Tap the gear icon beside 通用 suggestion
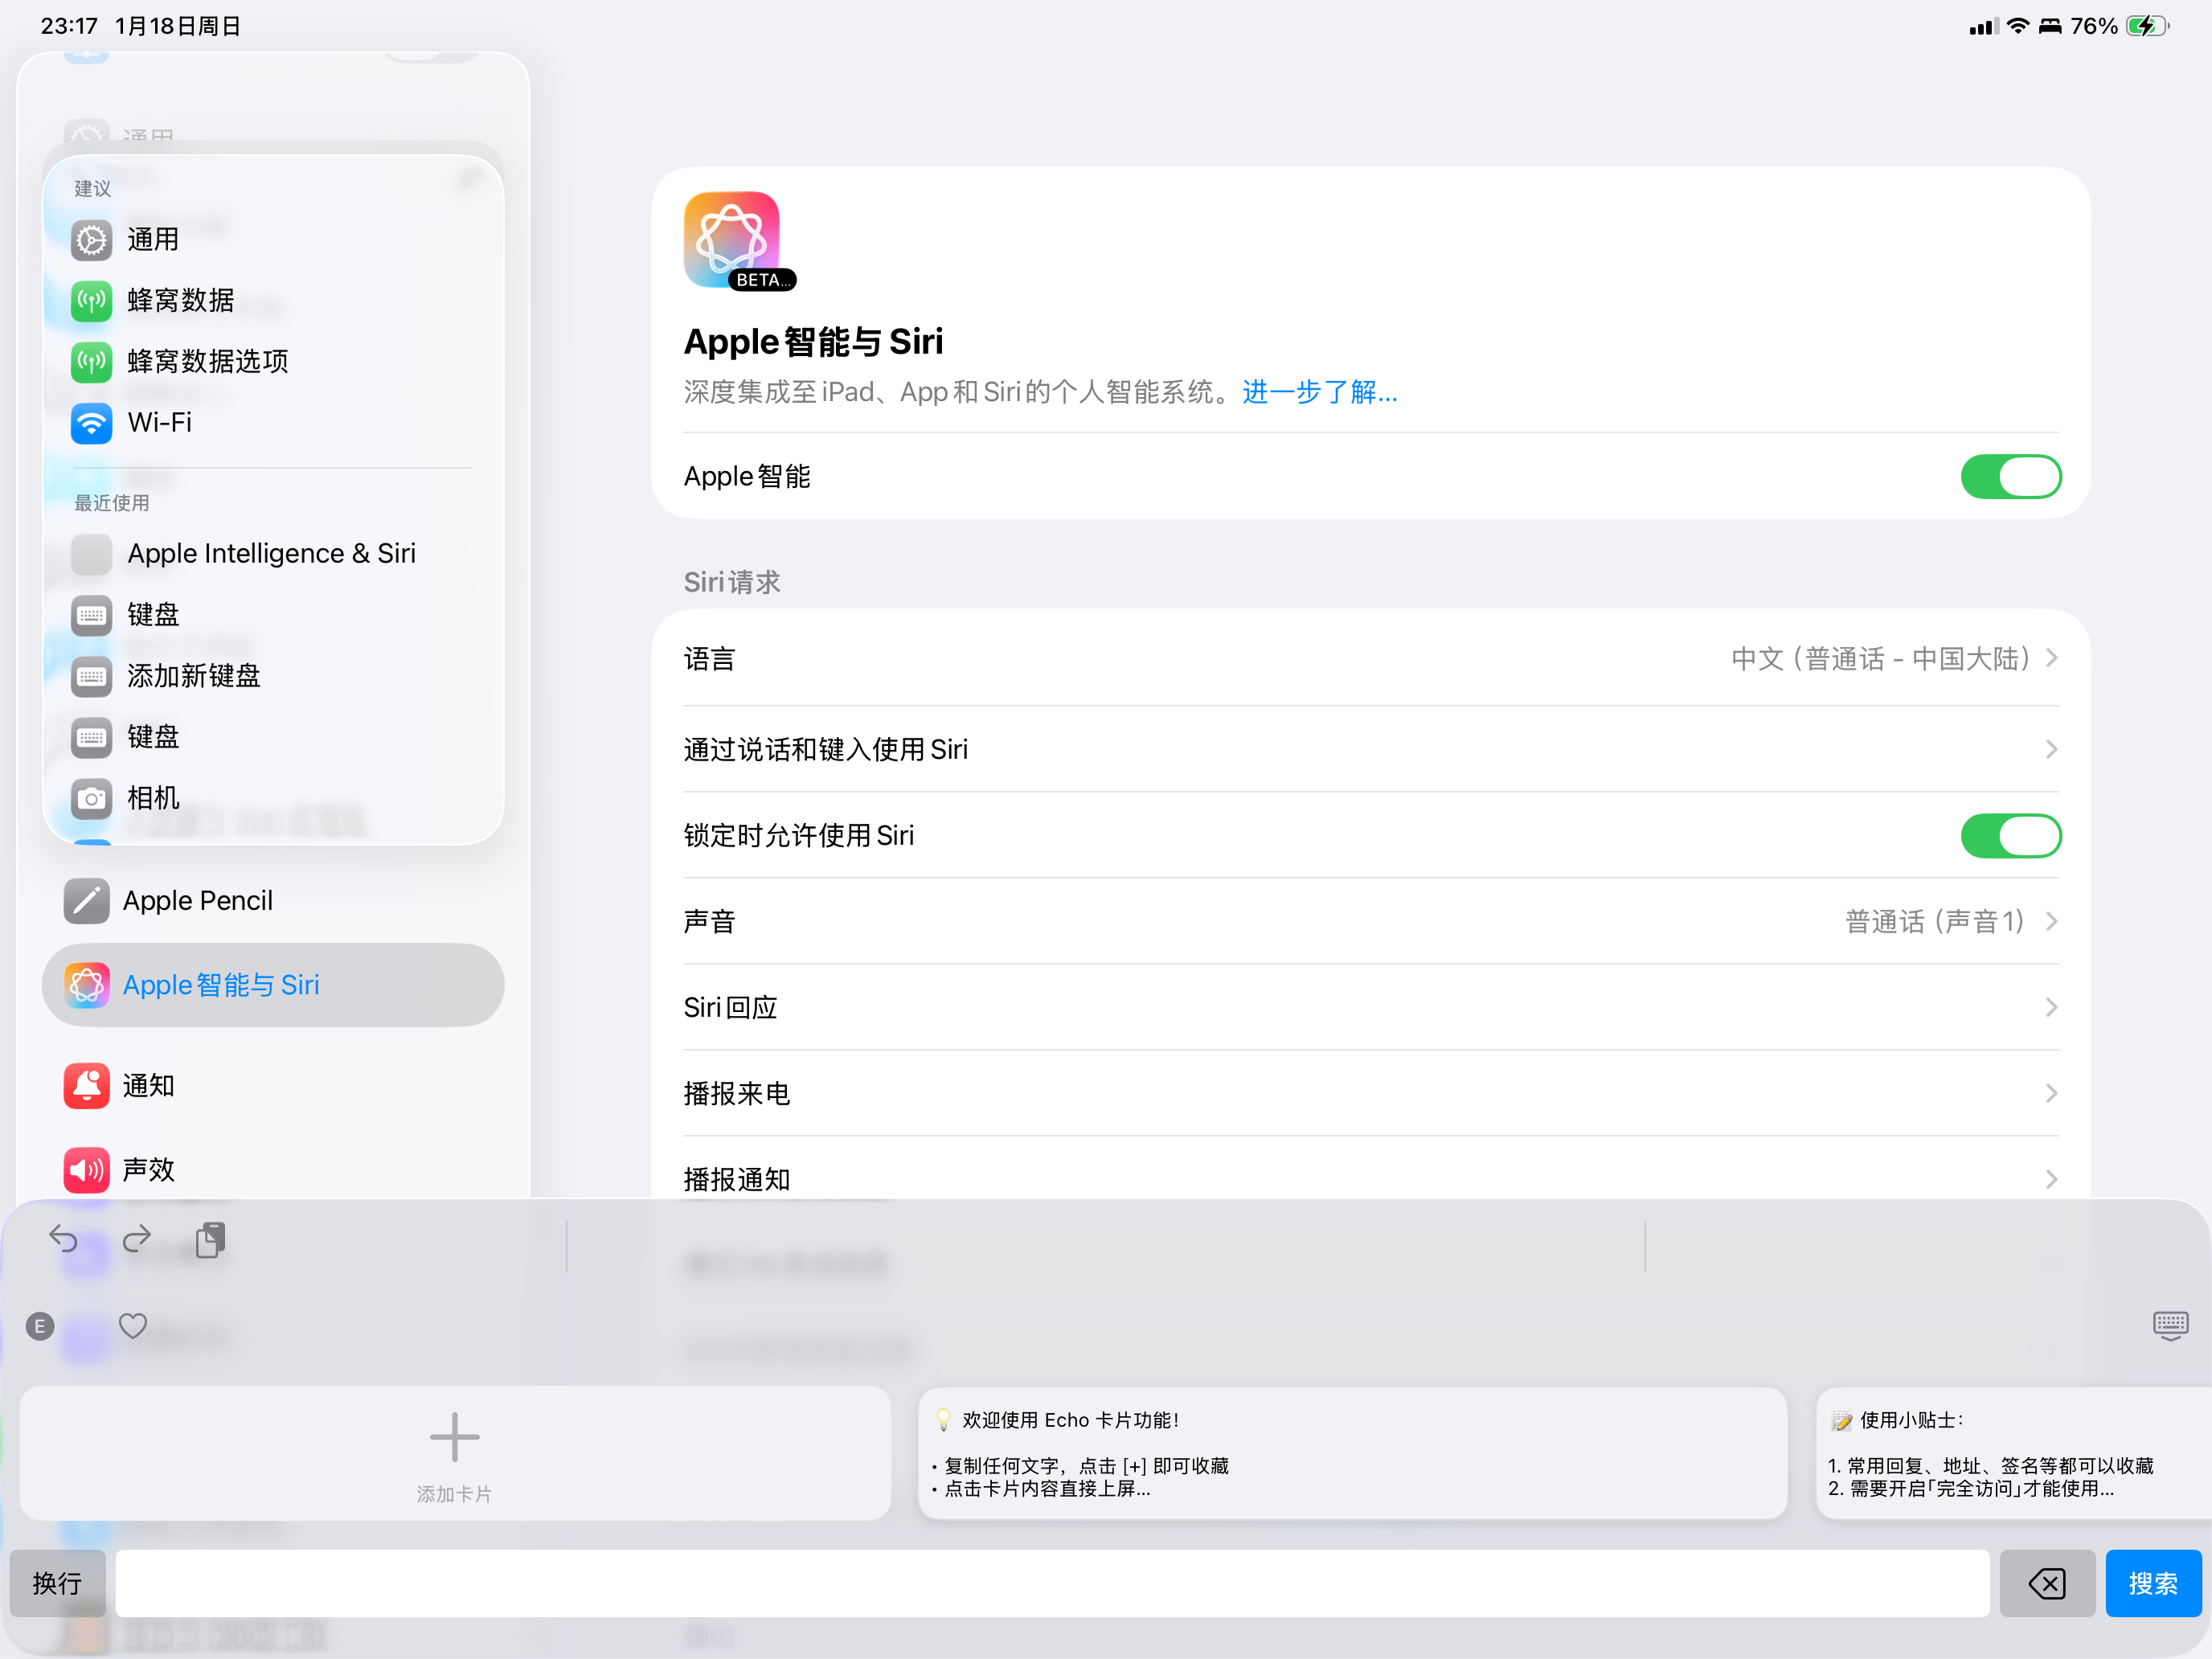This screenshot has height=1659, width=2212. click(x=91, y=240)
